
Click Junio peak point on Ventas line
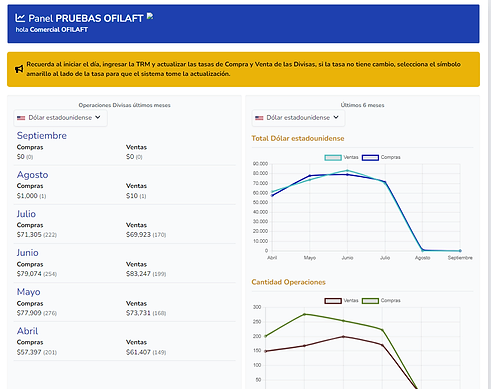click(x=347, y=171)
